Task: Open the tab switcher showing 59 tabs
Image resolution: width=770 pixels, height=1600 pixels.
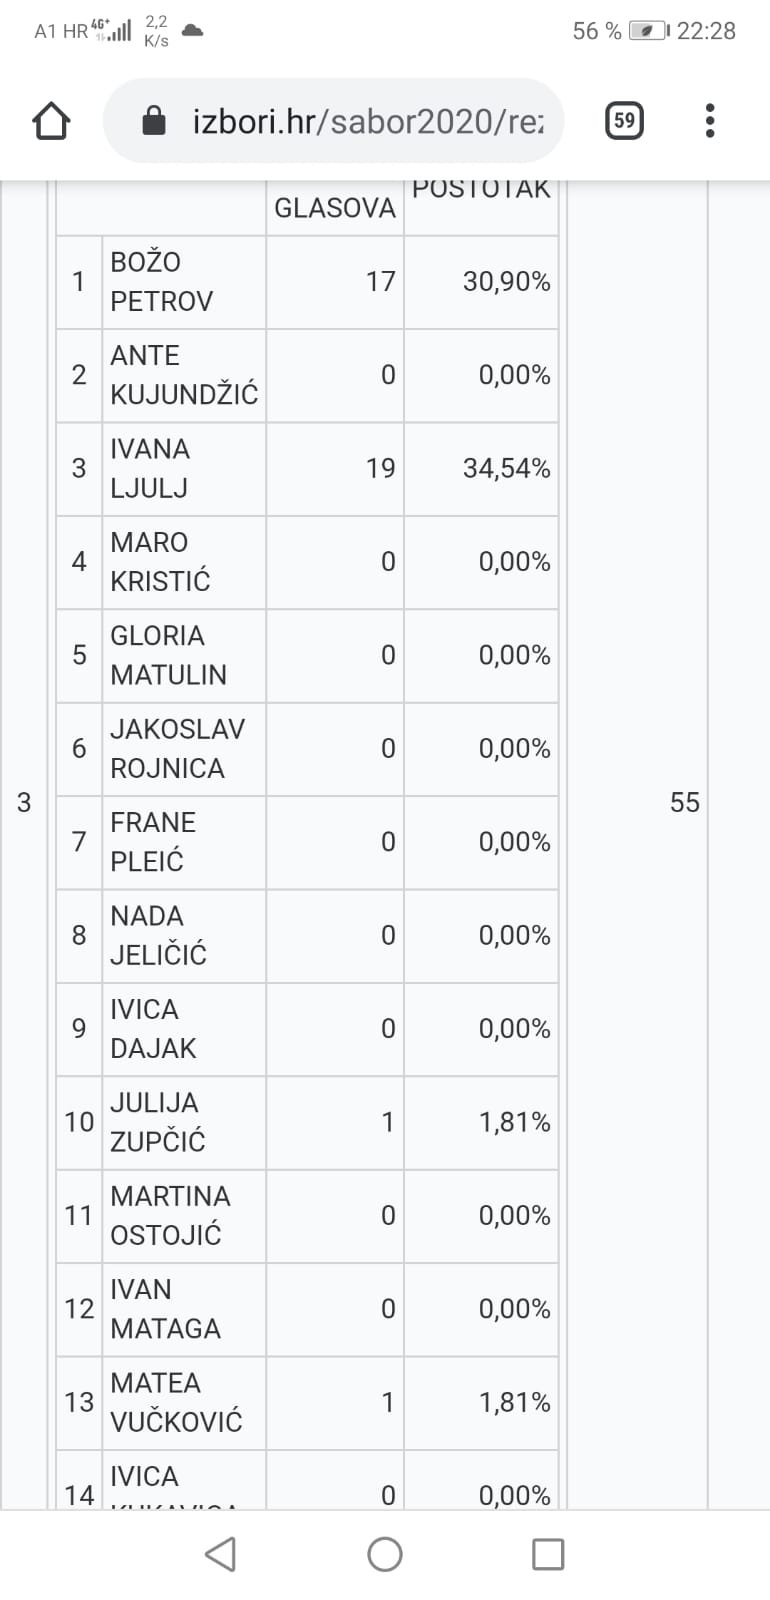Action: 624,121
